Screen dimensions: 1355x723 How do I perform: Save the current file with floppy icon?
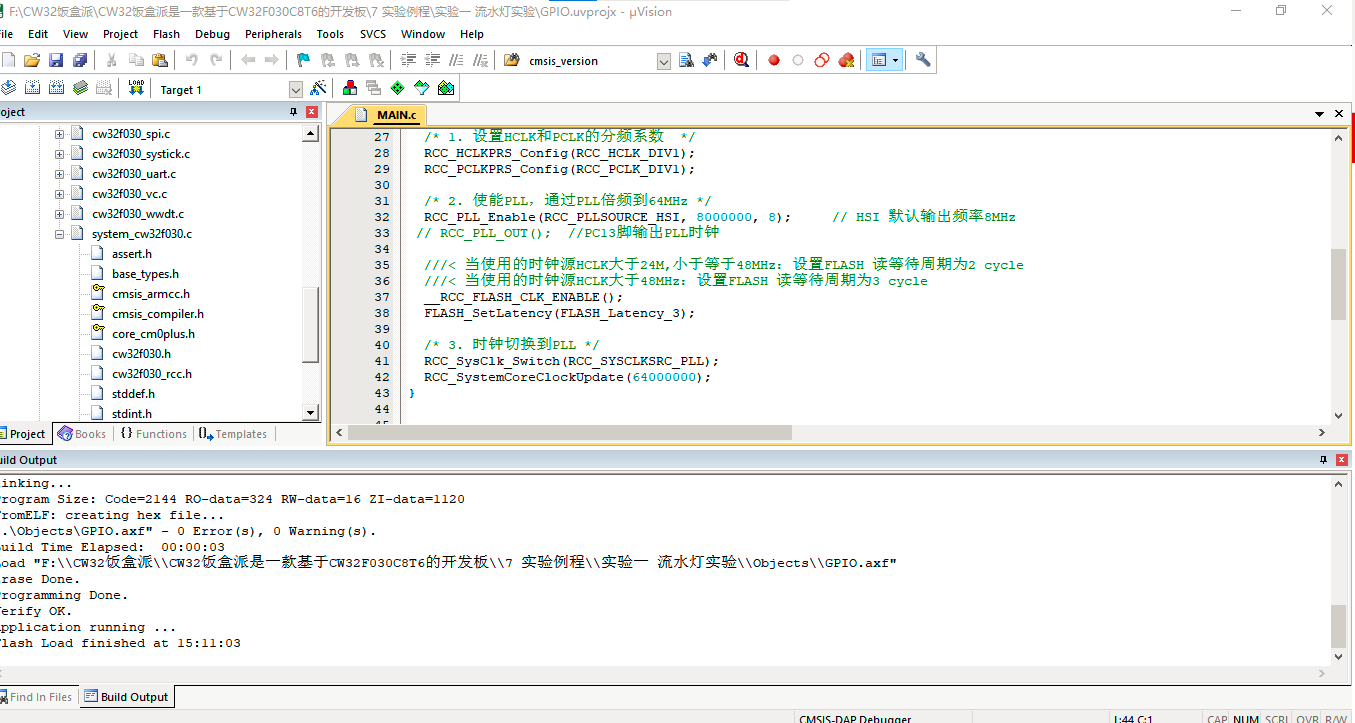pyautogui.click(x=56, y=60)
